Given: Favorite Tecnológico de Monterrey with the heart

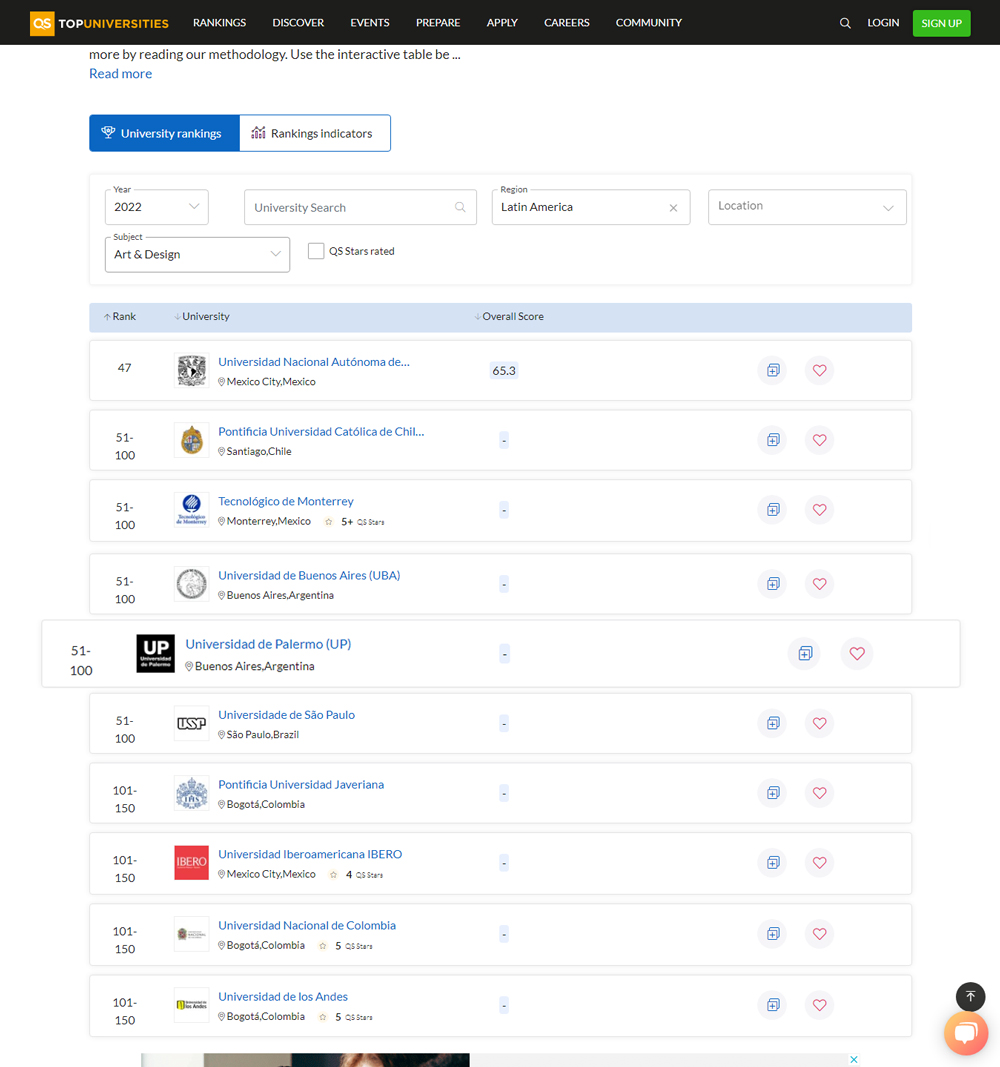Looking at the screenshot, I should [819, 510].
